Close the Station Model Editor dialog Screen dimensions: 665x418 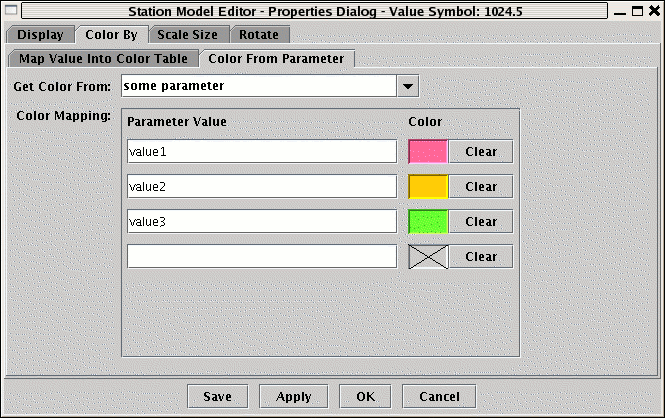tap(653, 11)
